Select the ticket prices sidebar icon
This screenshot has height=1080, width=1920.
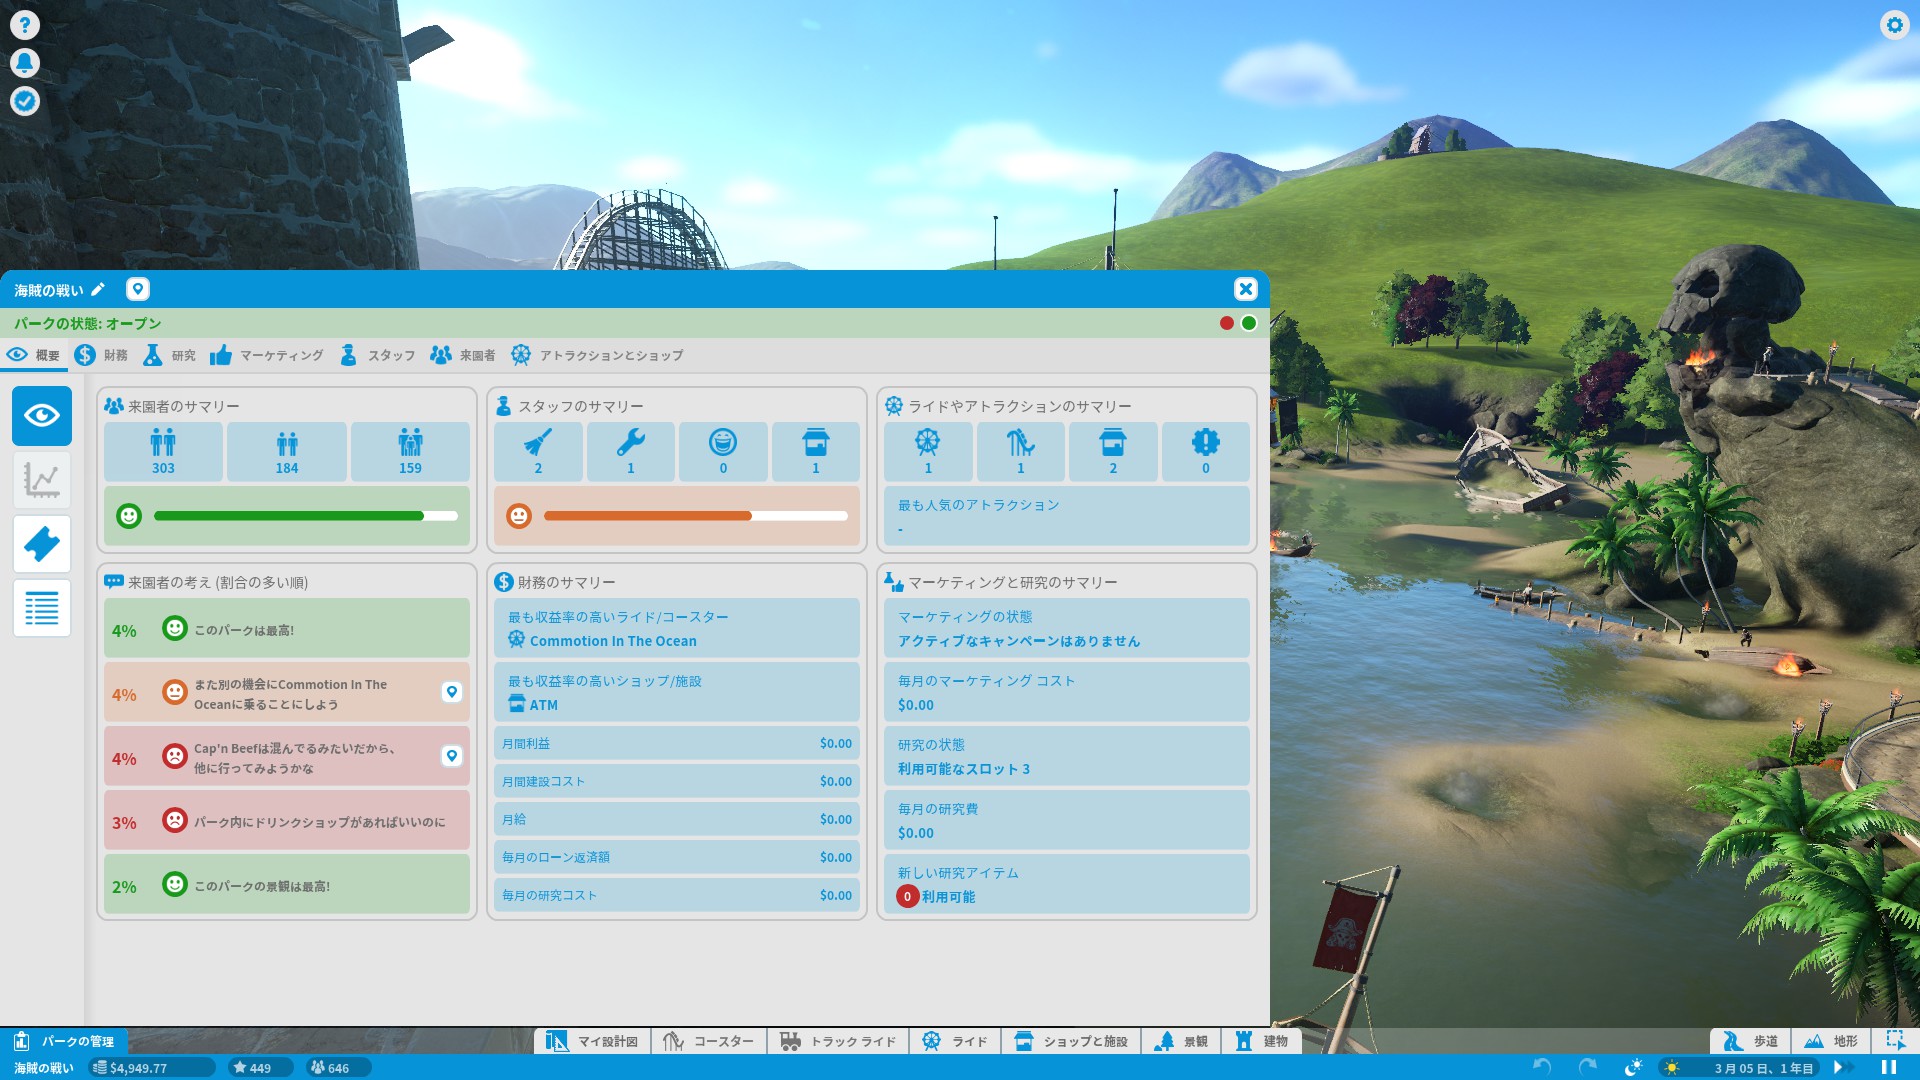[42, 544]
